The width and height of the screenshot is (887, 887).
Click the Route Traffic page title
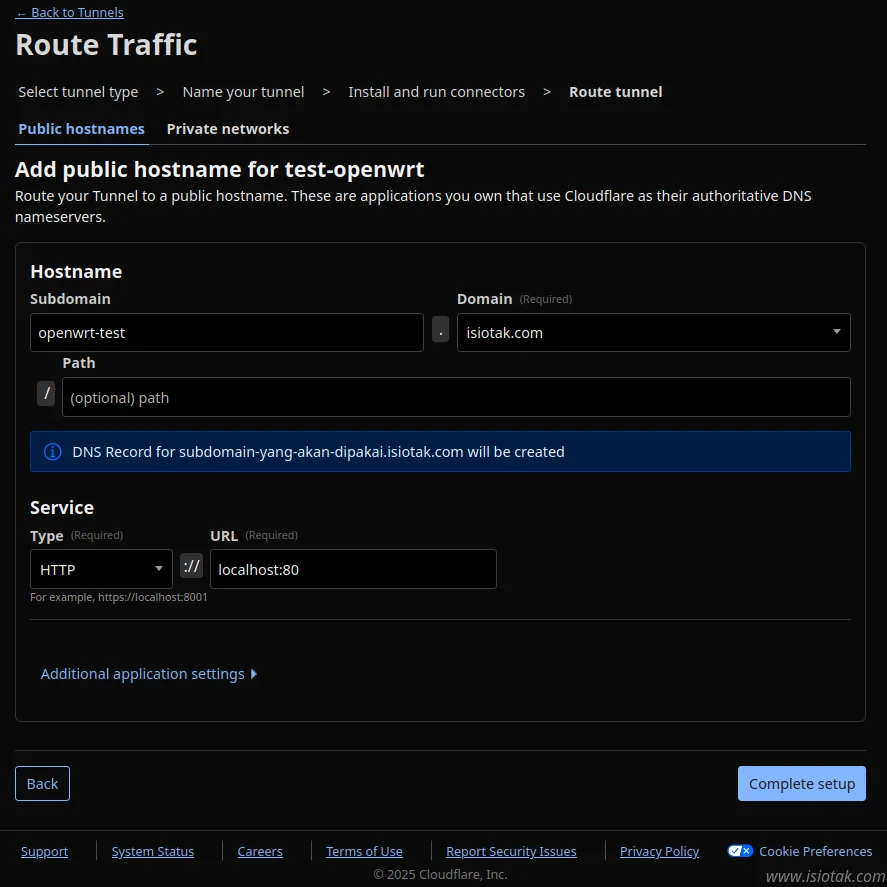[x=106, y=44]
